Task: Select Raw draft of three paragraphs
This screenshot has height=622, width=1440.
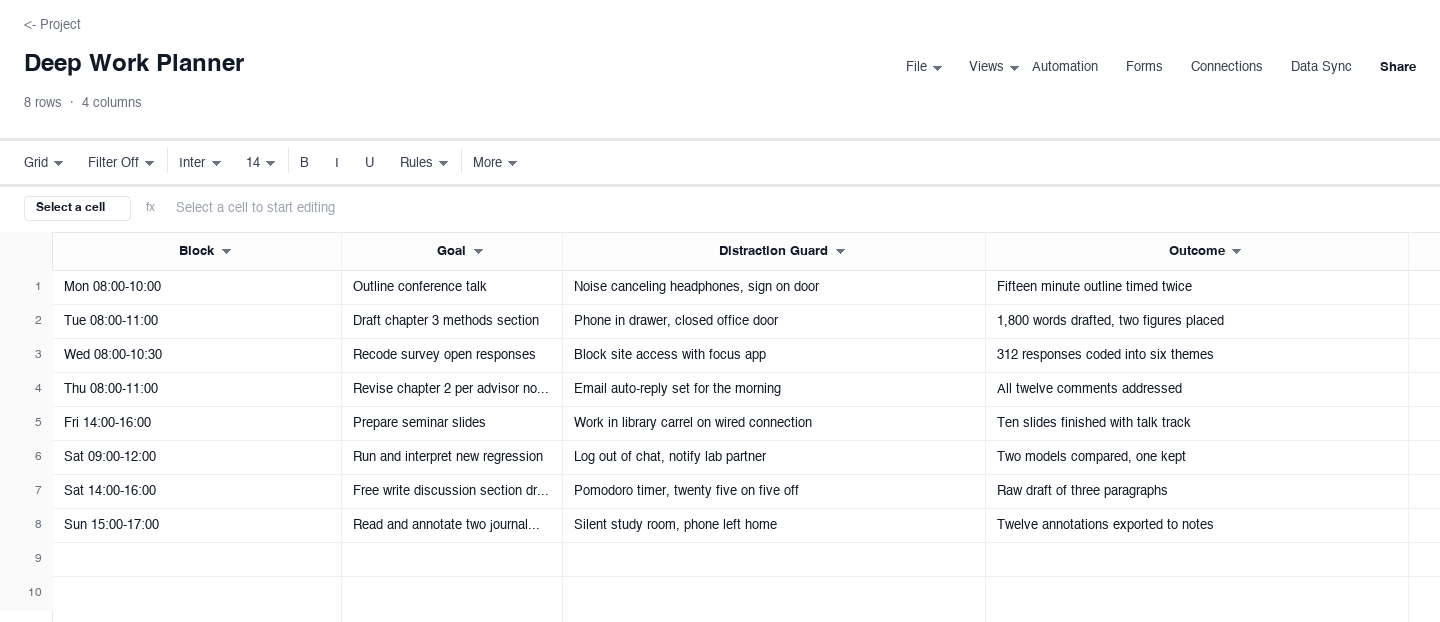Action: pos(1197,491)
